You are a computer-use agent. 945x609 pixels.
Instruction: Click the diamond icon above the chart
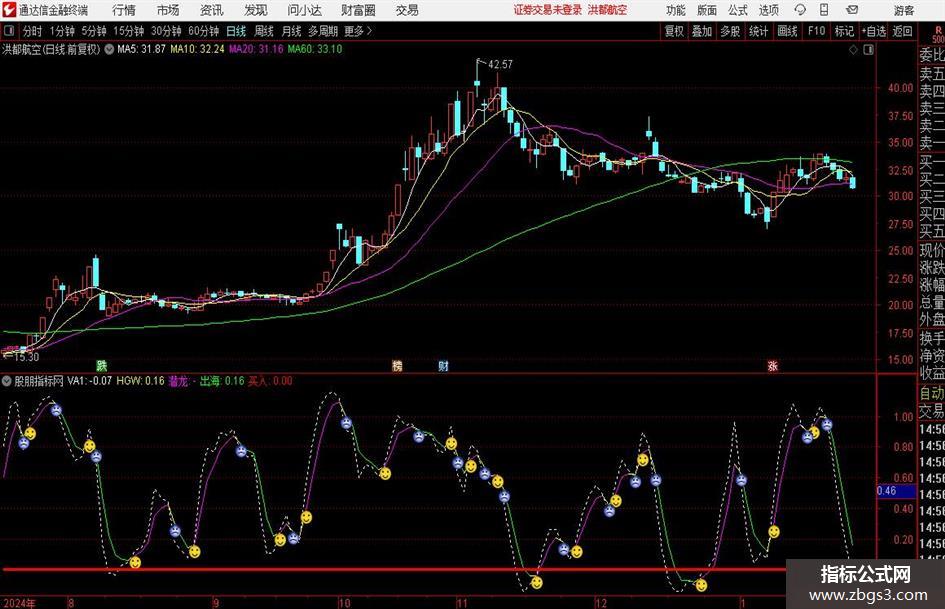[853, 49]
